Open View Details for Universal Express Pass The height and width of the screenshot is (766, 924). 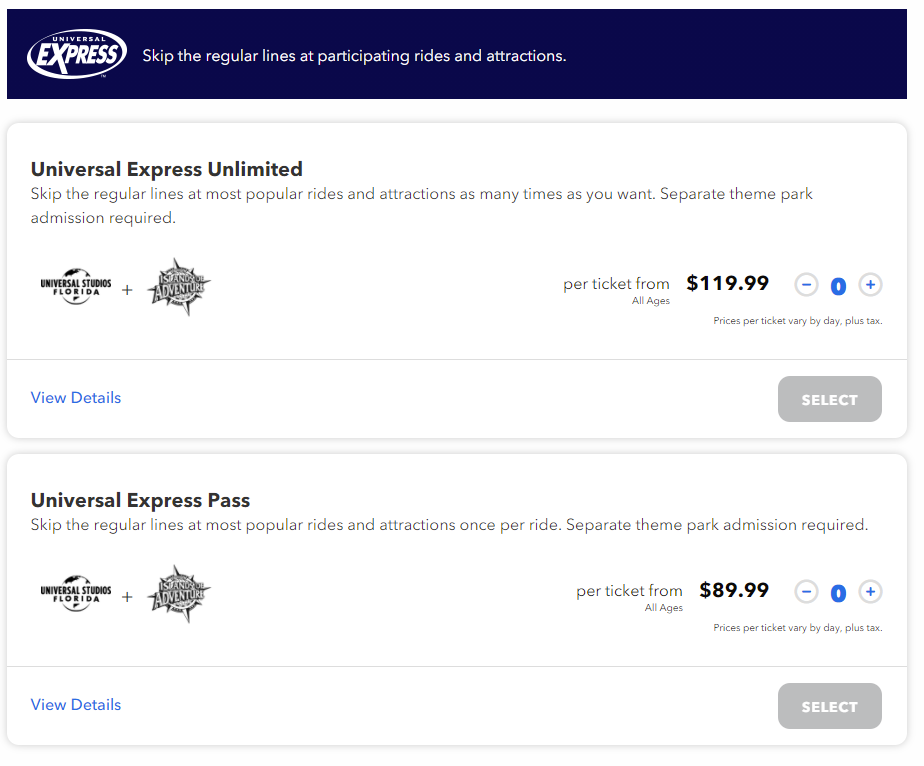[76, 705]
